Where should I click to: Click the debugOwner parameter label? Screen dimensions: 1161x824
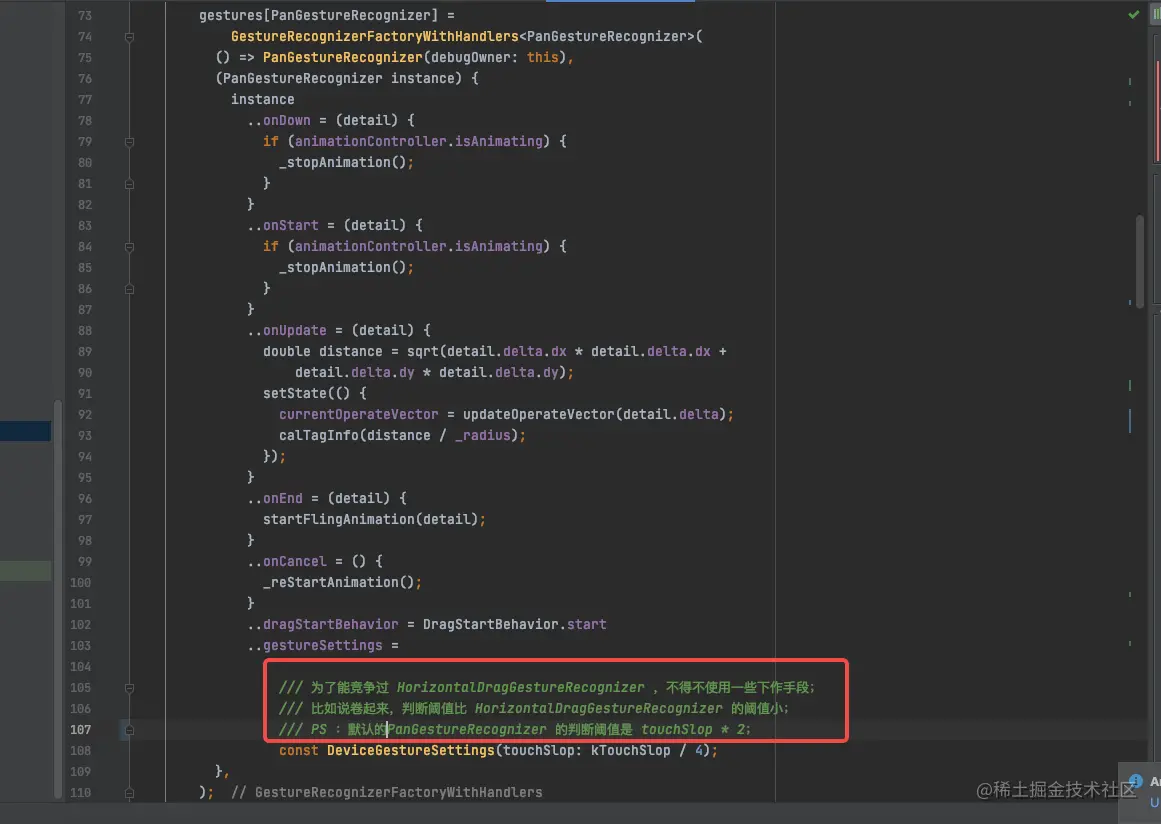[471, 57]
